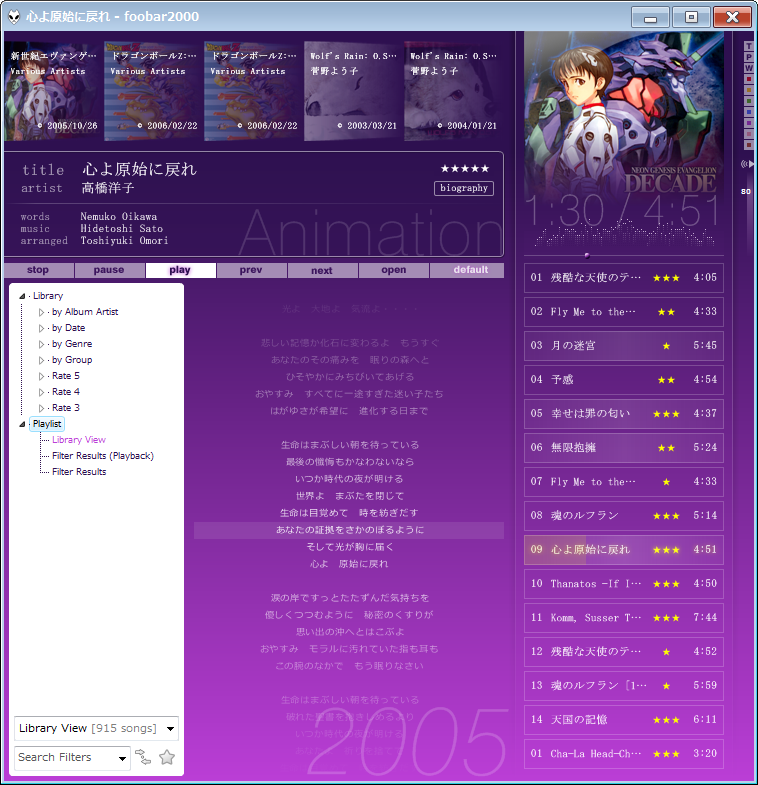This screenshot has width=758, height=785.
Task: Click the filter swap arrows icon
Action: tap(143, 757)
